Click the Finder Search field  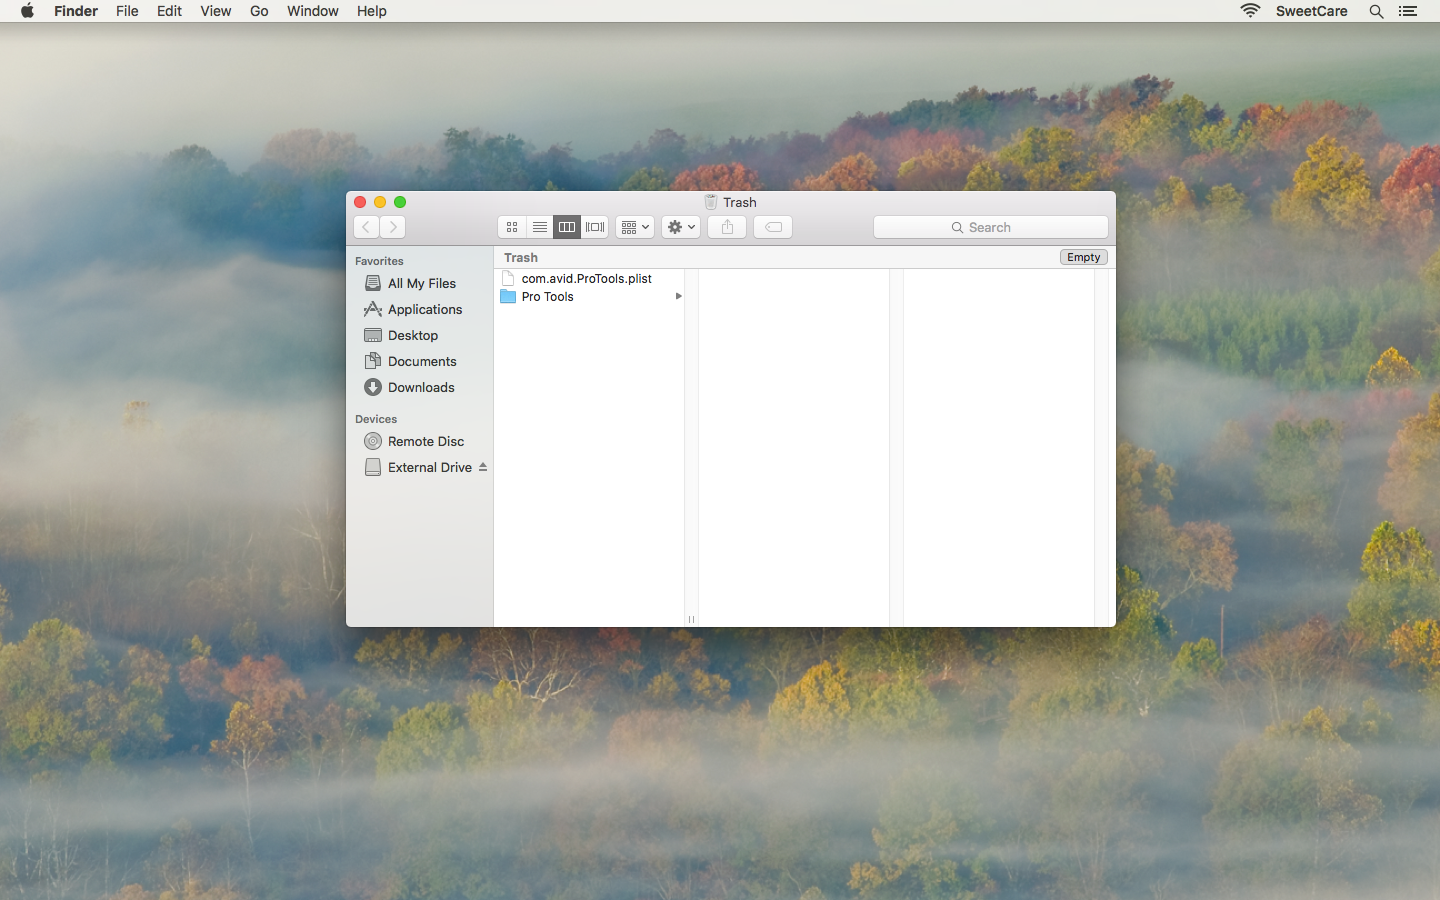pos(990,227)
